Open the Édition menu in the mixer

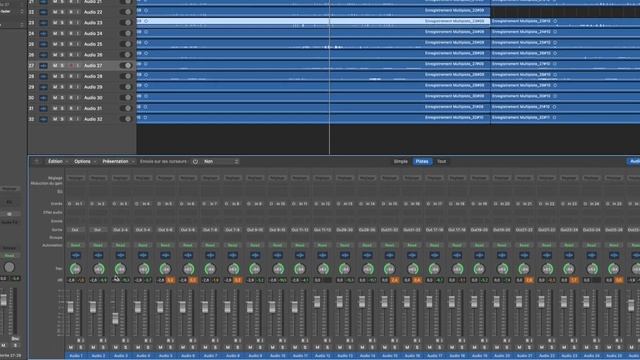pyautogui.click(x=58, y=162)
